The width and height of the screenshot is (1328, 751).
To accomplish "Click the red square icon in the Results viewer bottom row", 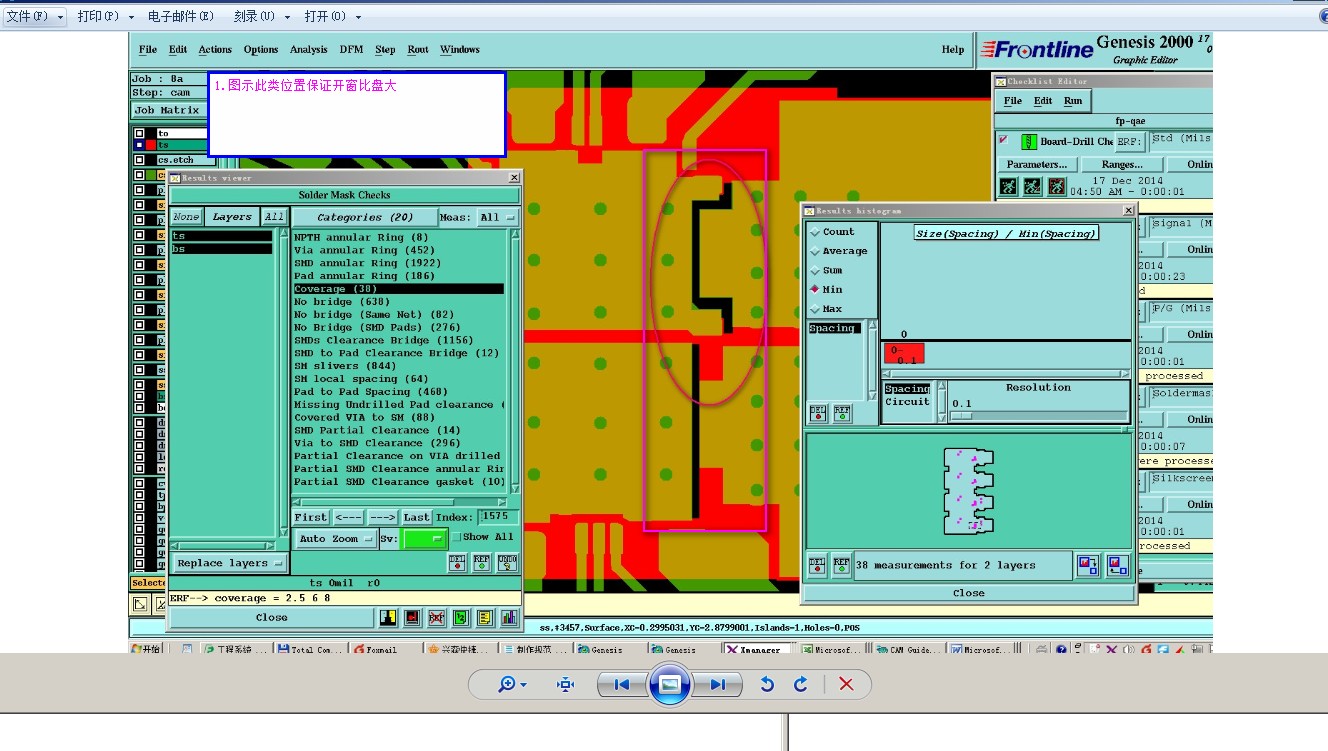I will pos(411,618).
